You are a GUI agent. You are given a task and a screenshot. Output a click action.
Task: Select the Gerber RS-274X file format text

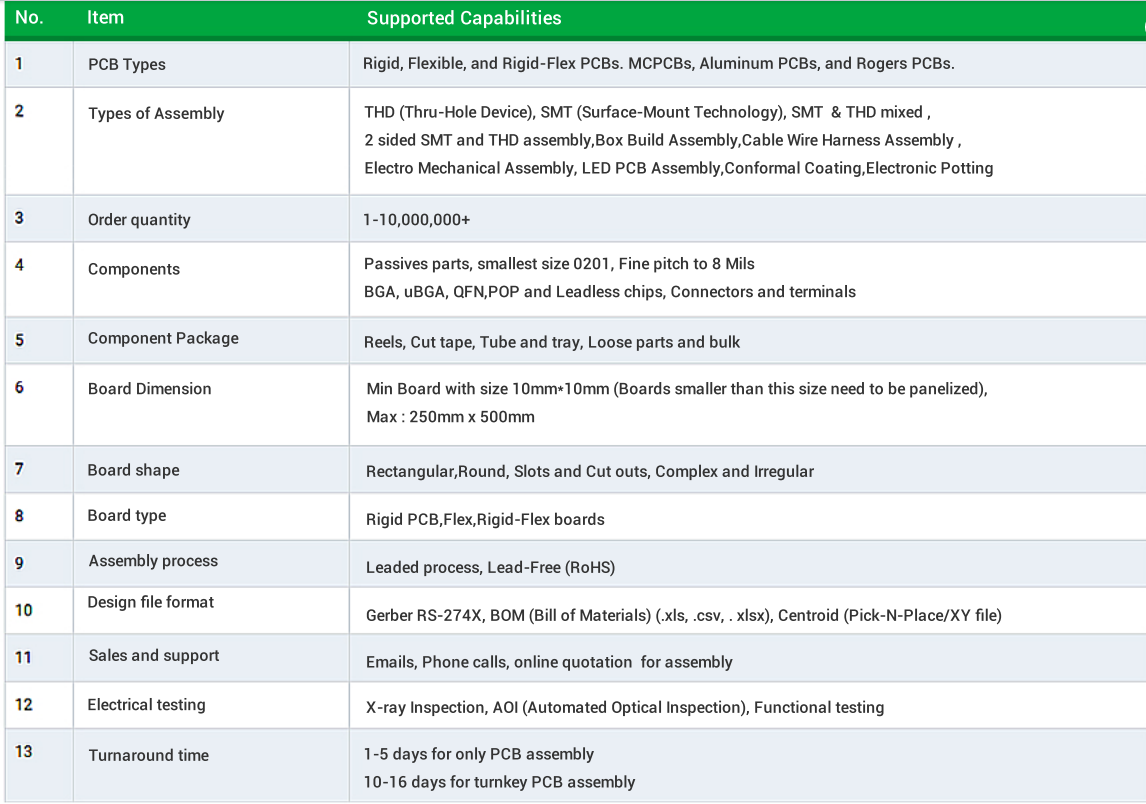click(424, 615)
